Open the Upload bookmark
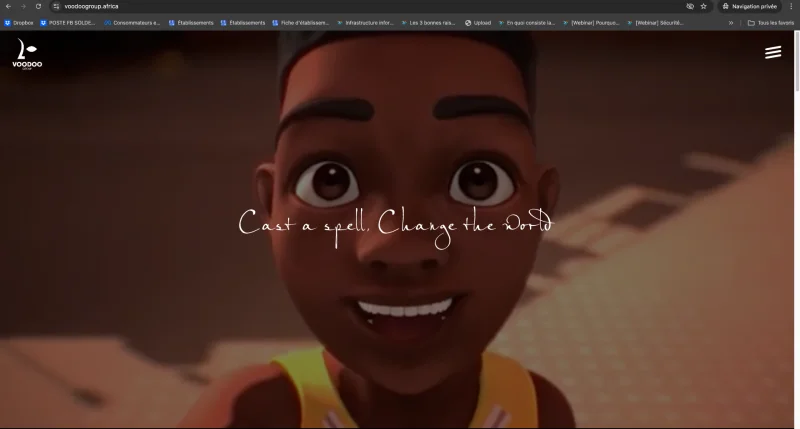Screen dimensions: 800x429 pyautogui.click(x=478, y=22)
